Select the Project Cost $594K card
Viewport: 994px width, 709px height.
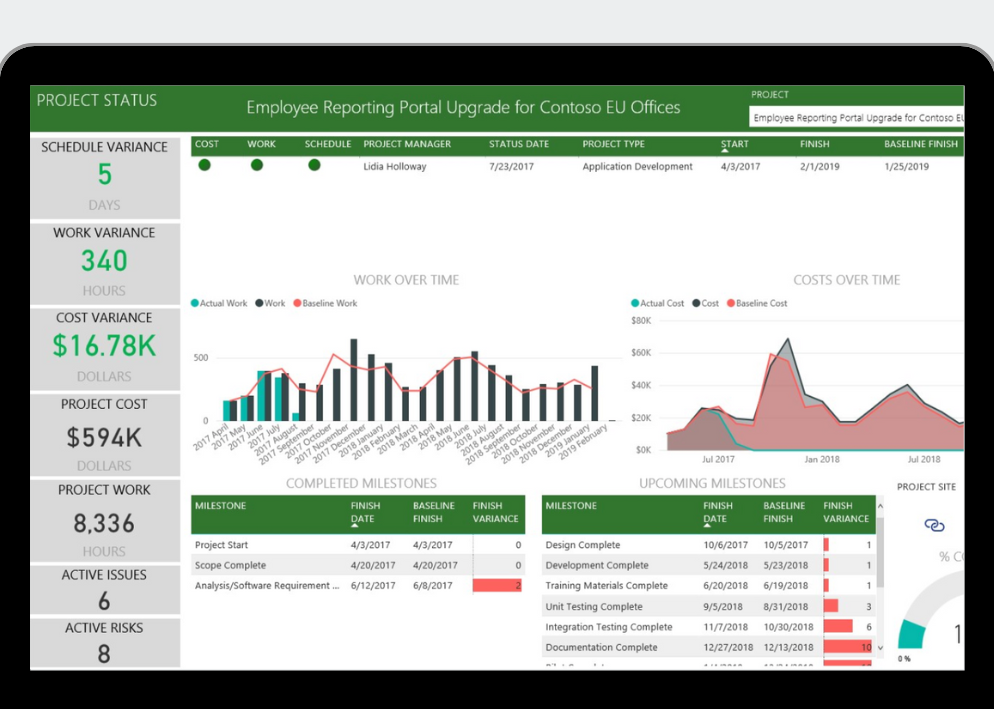coord(105,435)
